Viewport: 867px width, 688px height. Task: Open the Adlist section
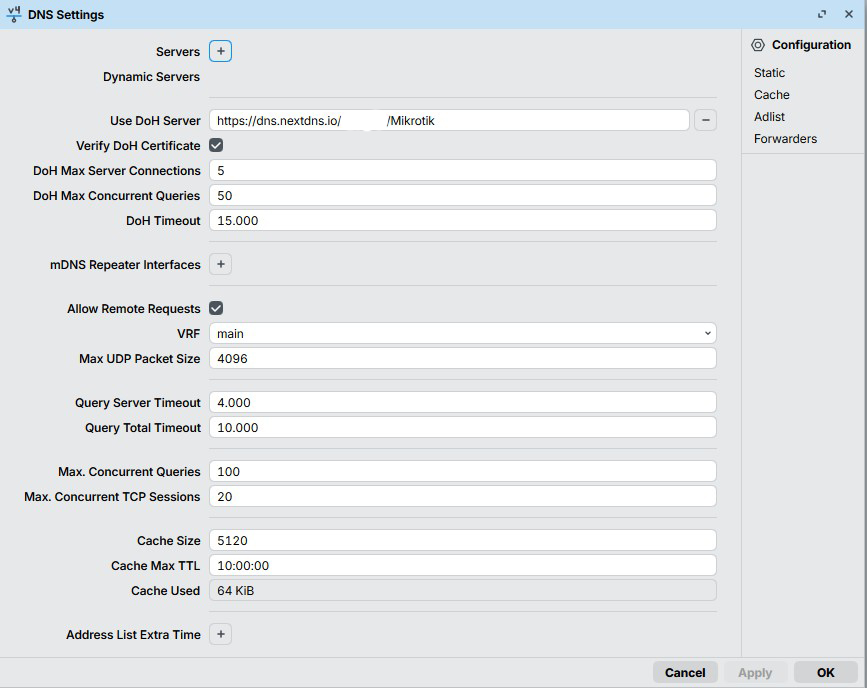[x=769, y=117]
